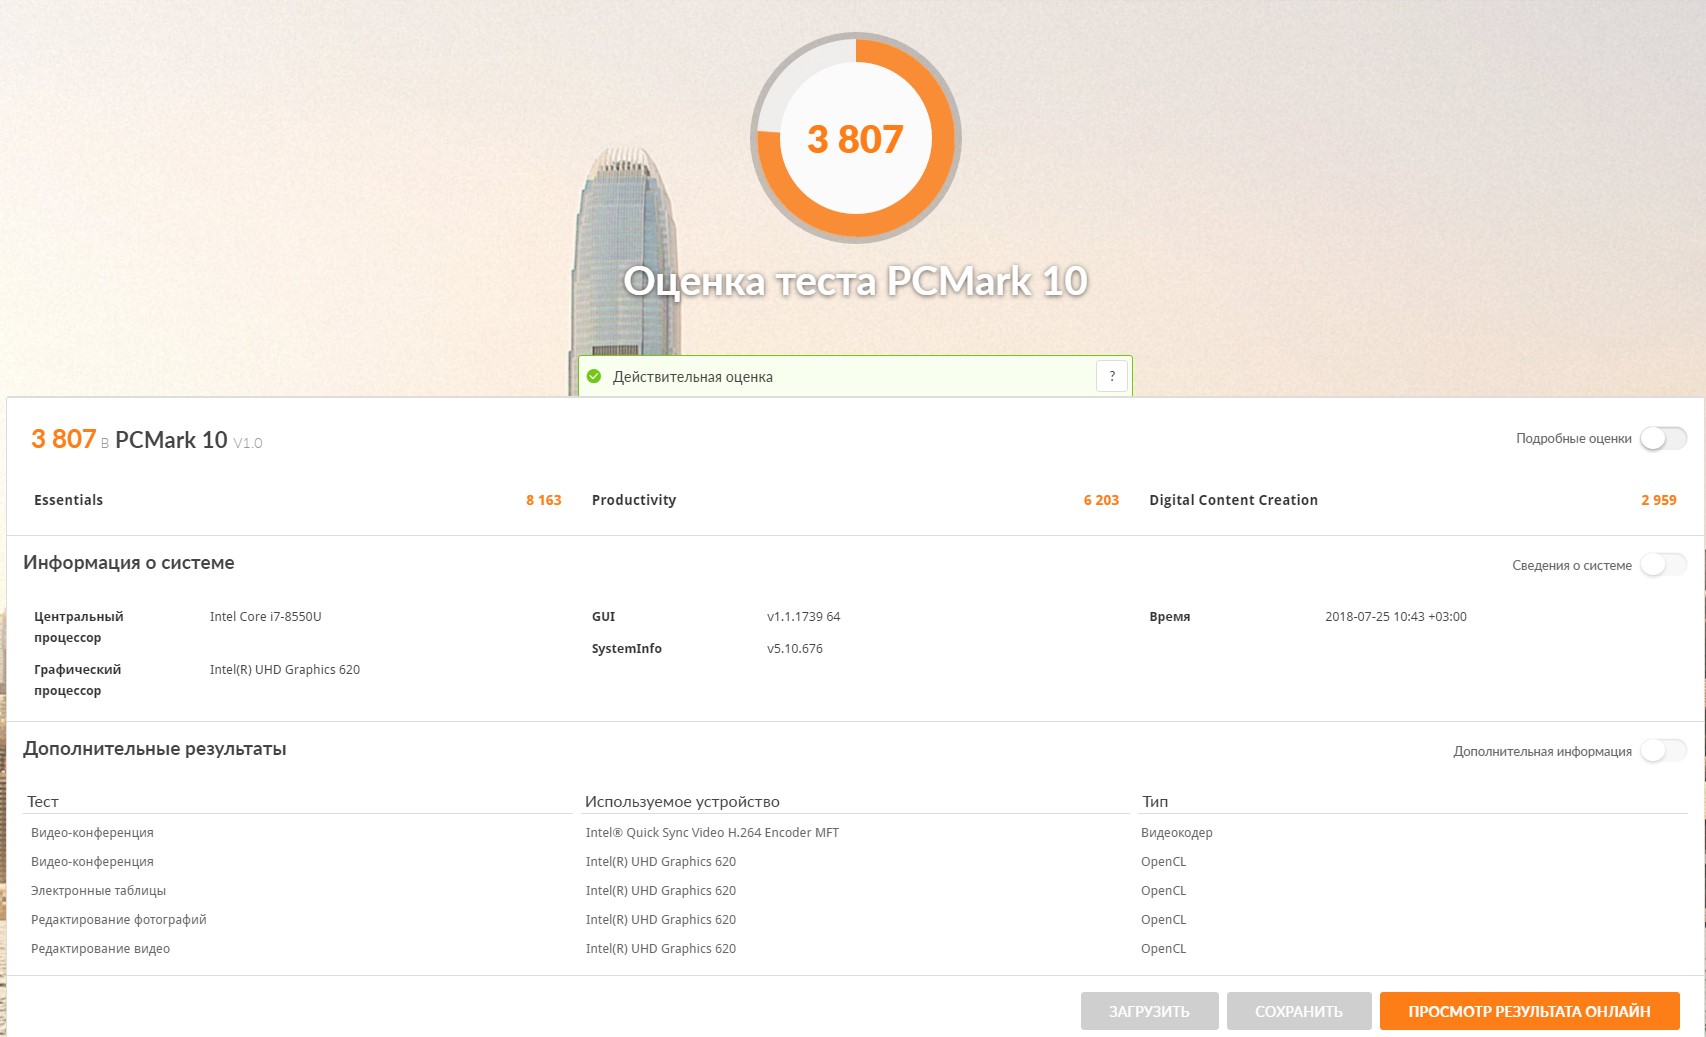The width and height of the screenshot is (1706, 1037).
Task: Open ПРОСМОТР РЕЗУЛЬТАТА ОНЛАЙН
Action: point(1529,1011)
